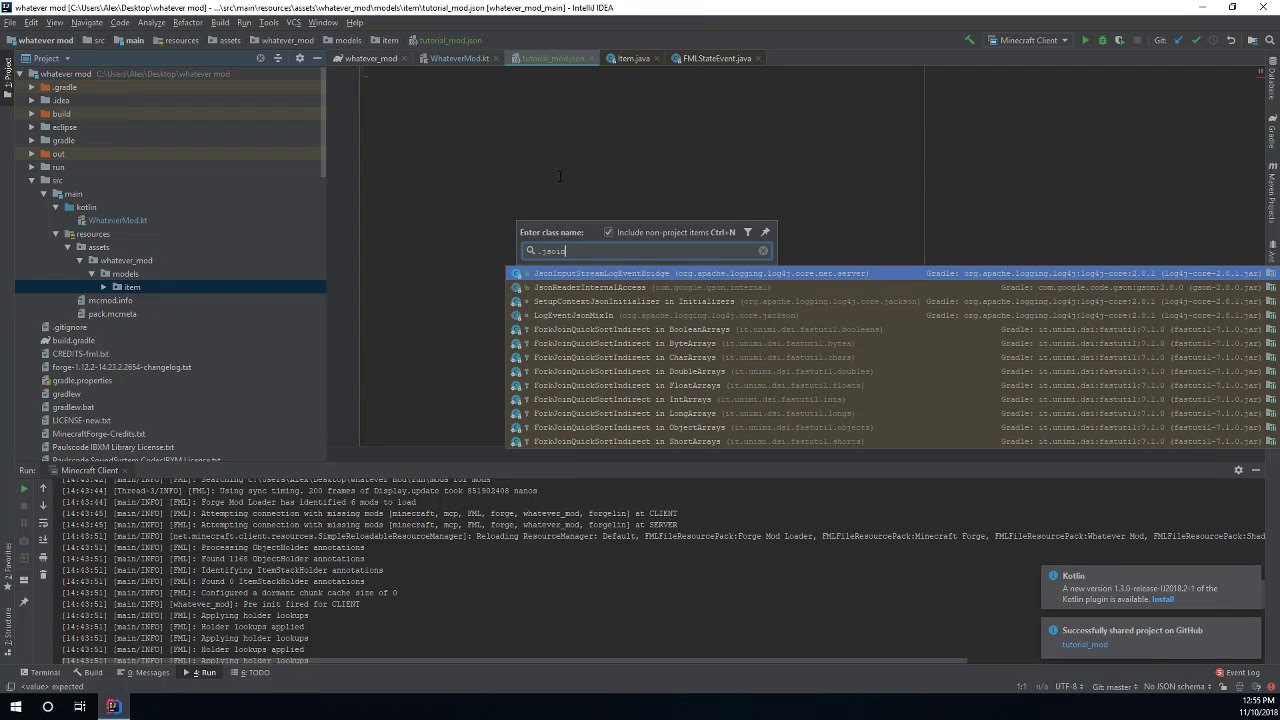
Task: Open the Refactor menu
Action: (187, 22)
